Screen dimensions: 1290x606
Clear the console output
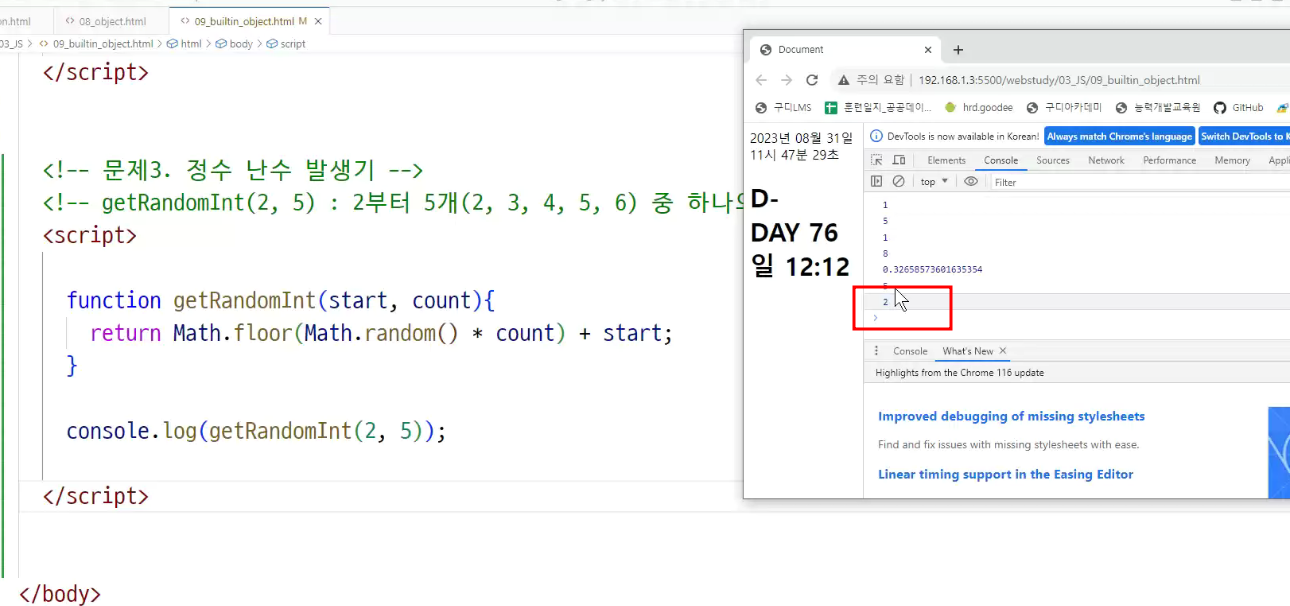click(898, 182)
